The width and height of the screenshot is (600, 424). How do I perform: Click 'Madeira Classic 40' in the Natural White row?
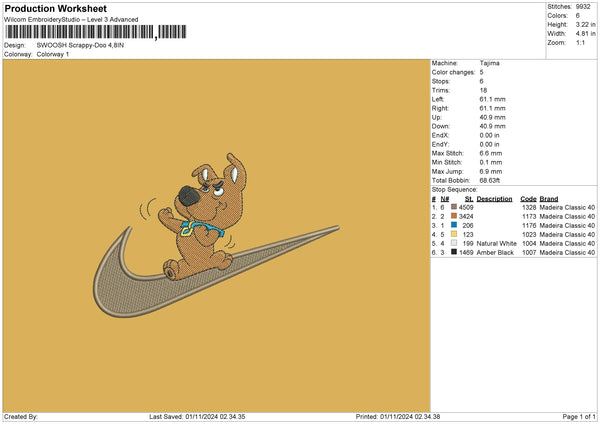(567, 243)
